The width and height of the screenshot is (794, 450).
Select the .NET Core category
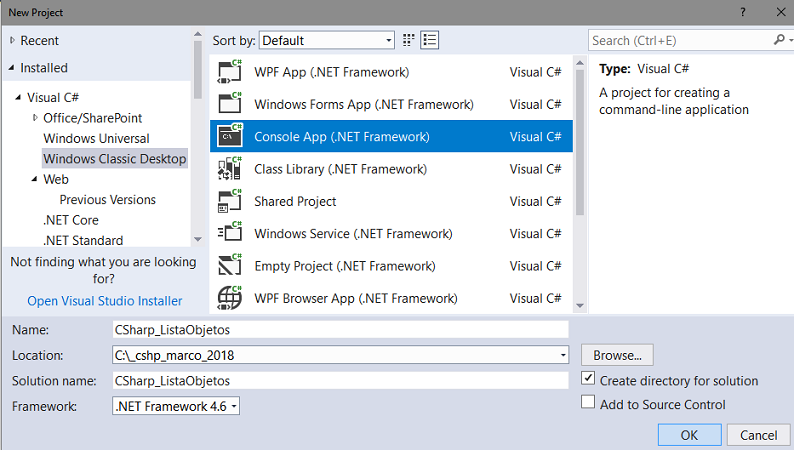[x=71, y=220]
